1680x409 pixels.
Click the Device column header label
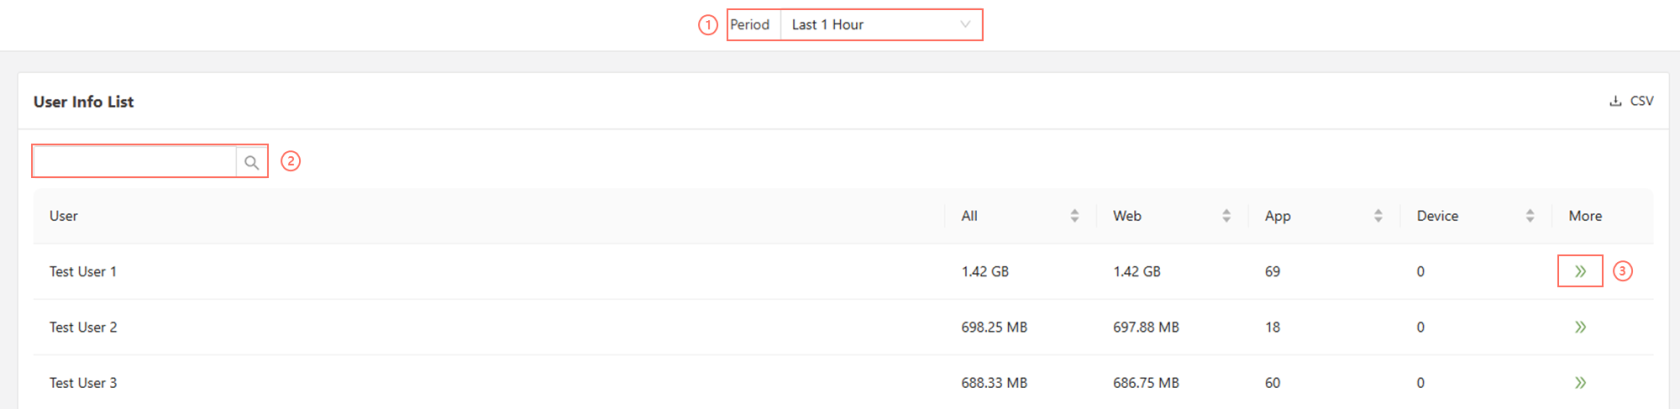coord(1437,216)
